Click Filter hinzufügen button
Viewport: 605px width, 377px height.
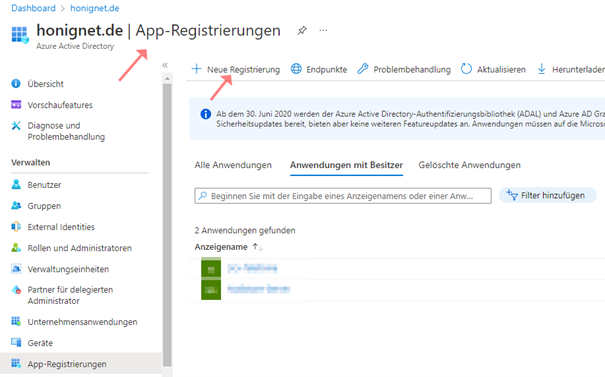pos(547,196)
